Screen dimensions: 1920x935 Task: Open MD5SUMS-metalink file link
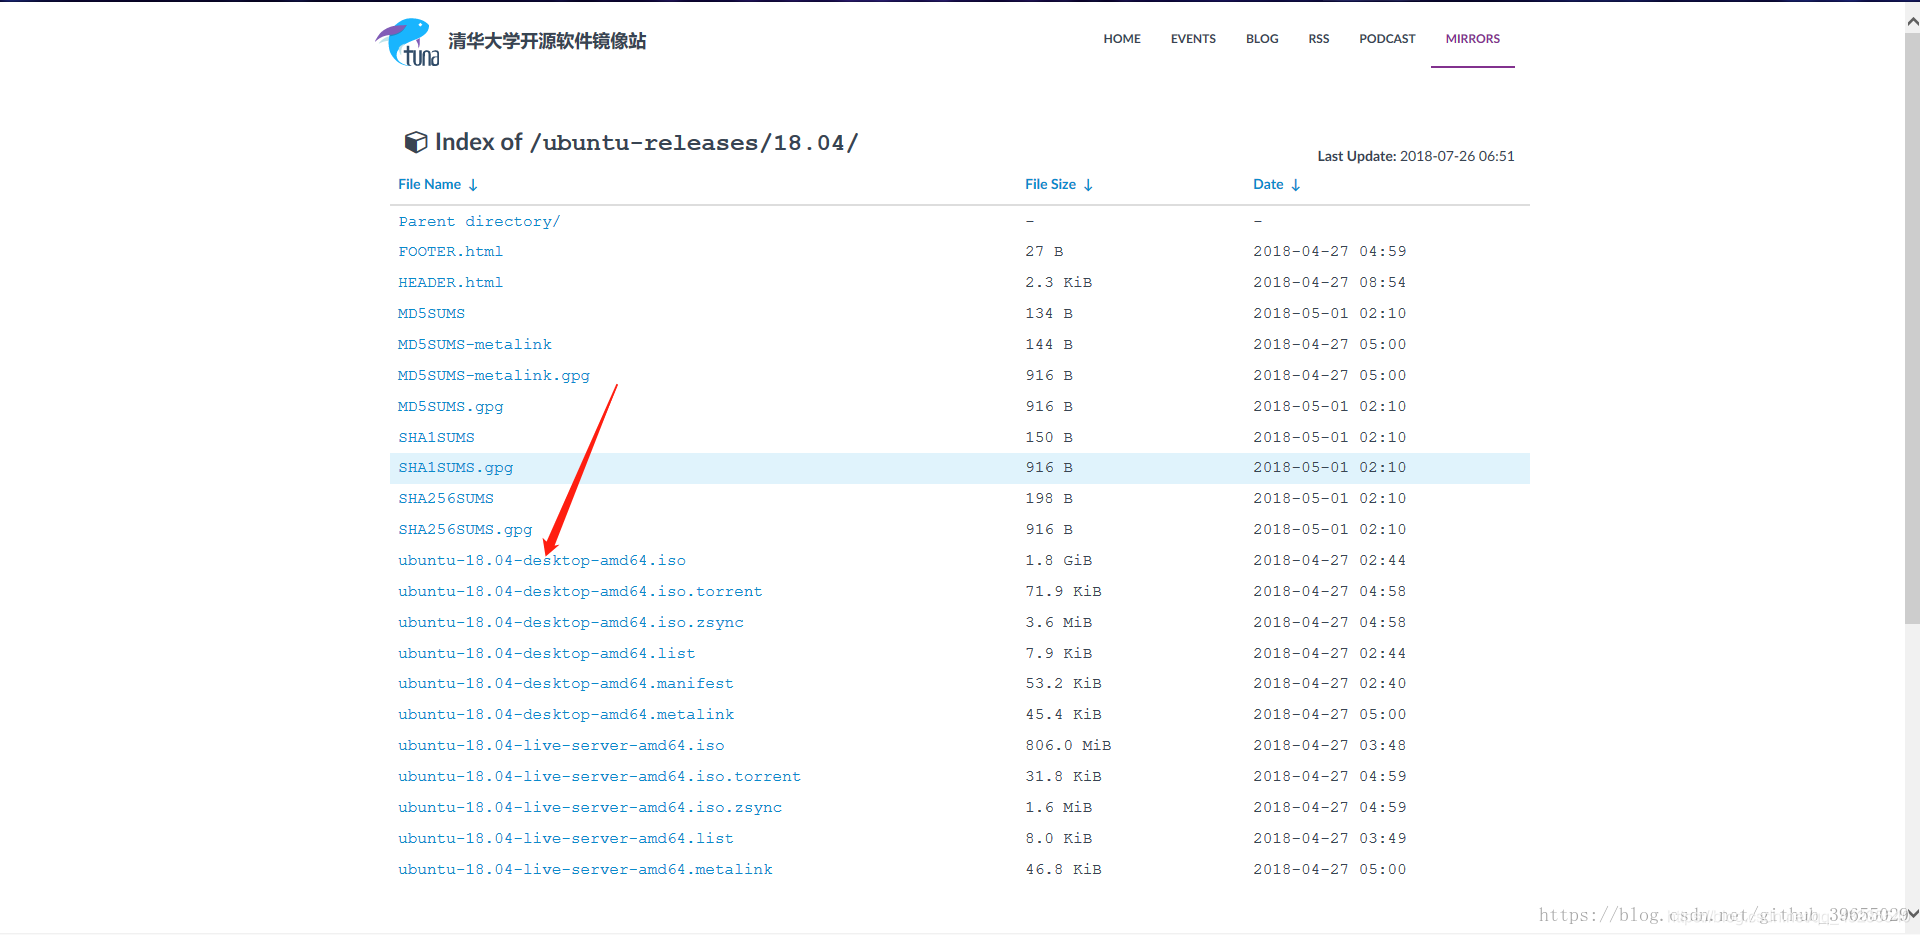tap(475, 345)
